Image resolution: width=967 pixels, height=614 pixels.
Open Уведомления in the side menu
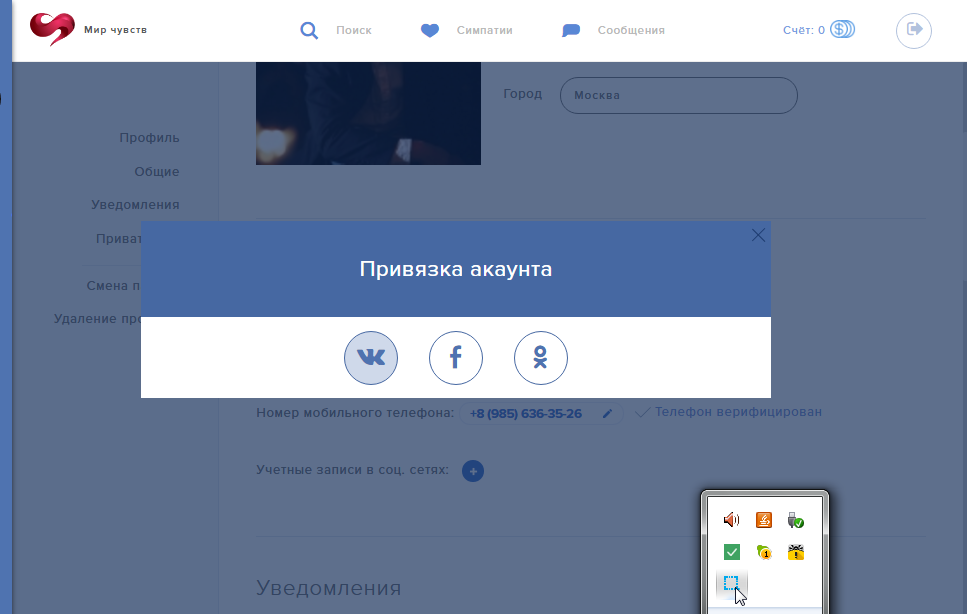135,205
